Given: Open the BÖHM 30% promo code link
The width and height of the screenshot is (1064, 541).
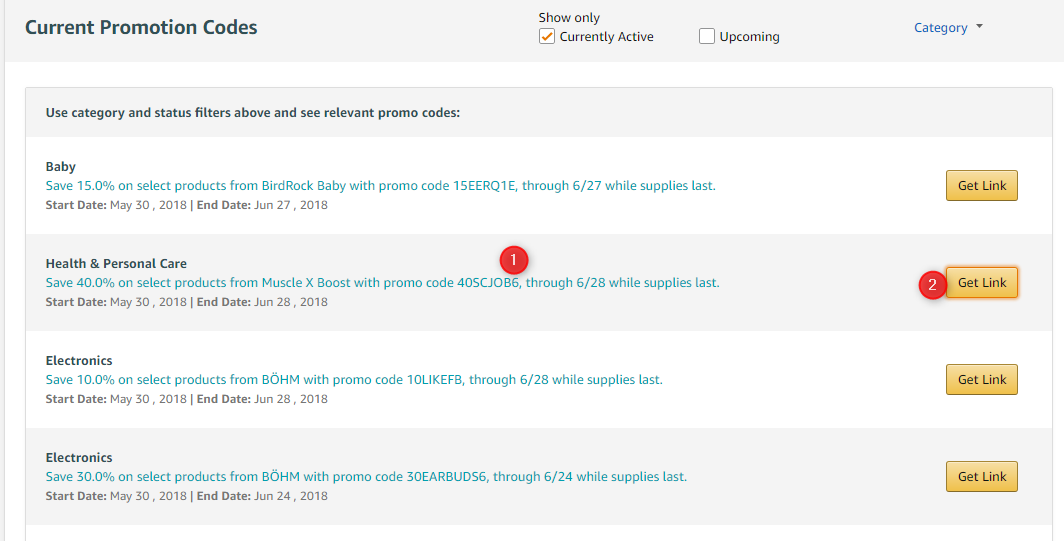Looking at the screenshot, I should [x=366, y=477].
